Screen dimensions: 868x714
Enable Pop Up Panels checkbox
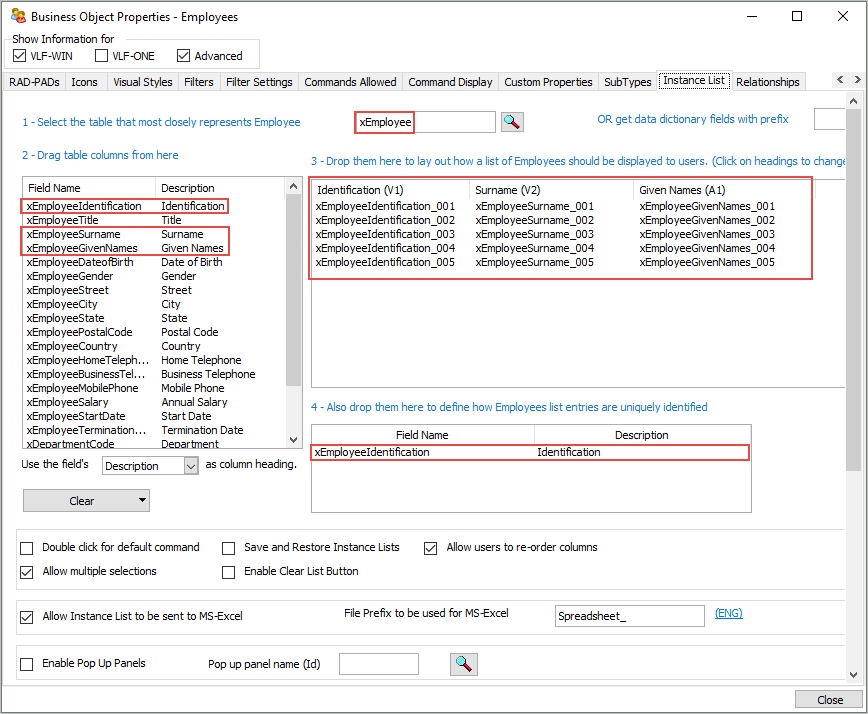pyautogui.click(x=27, y=664)
